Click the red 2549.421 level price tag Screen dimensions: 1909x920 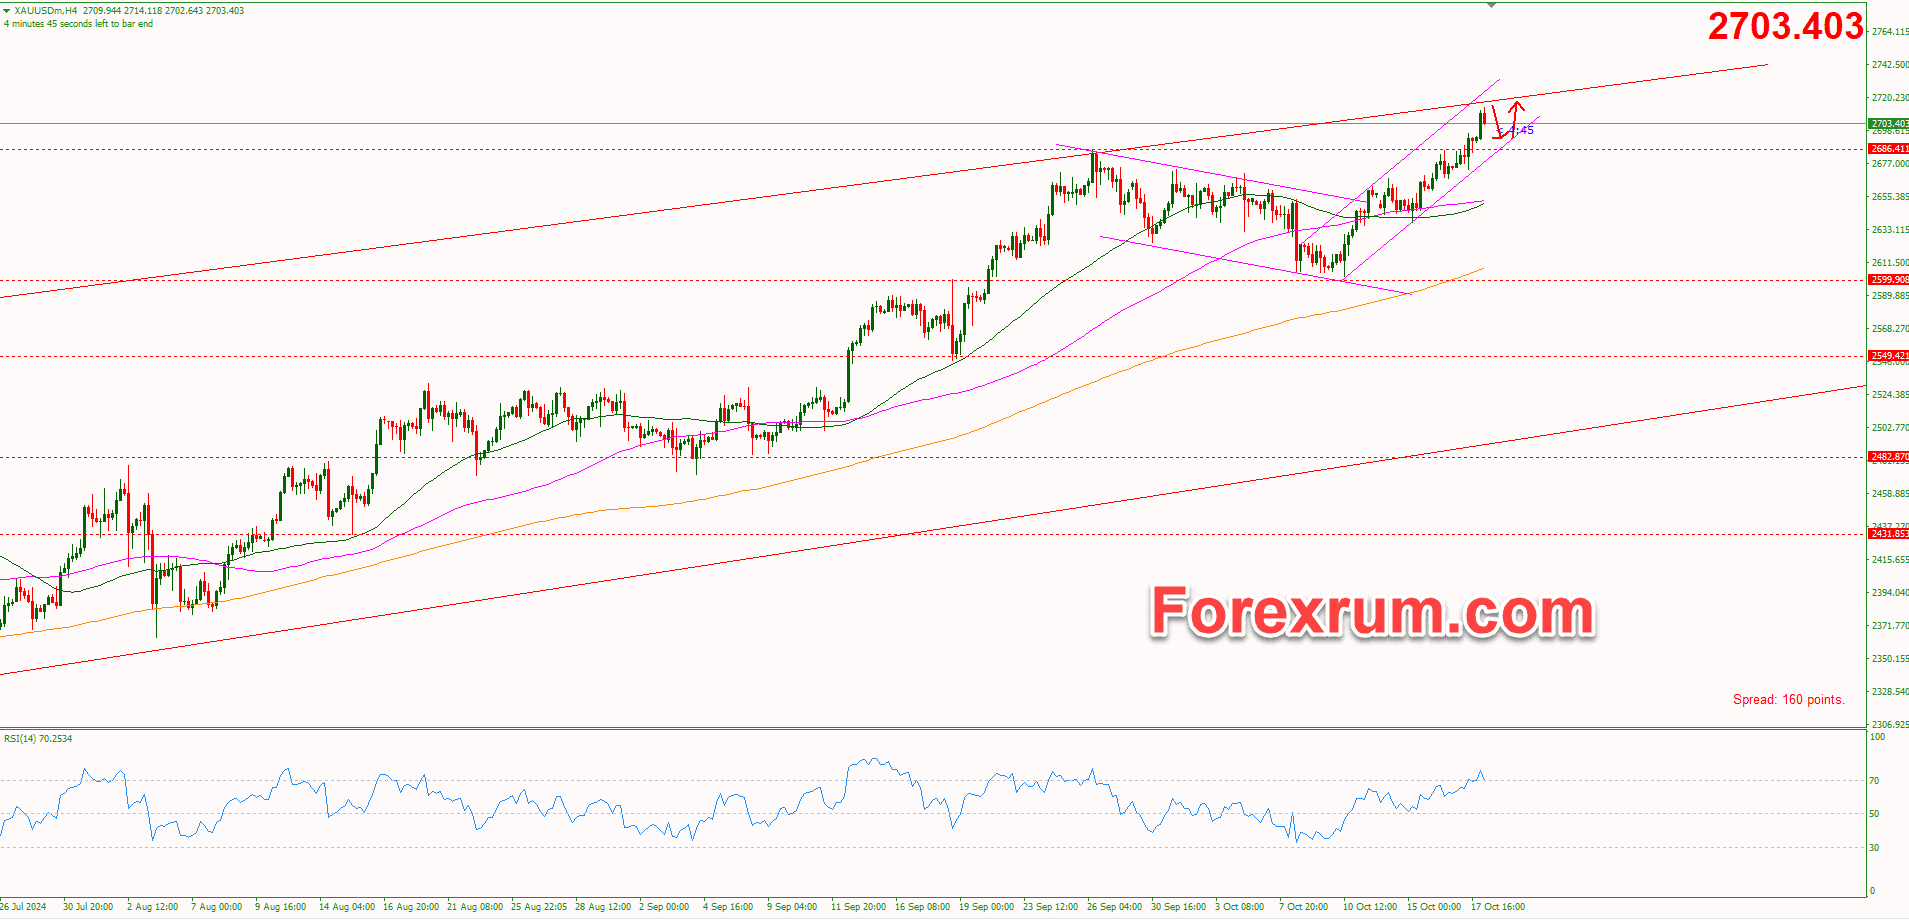click(x=1888, y=356)
